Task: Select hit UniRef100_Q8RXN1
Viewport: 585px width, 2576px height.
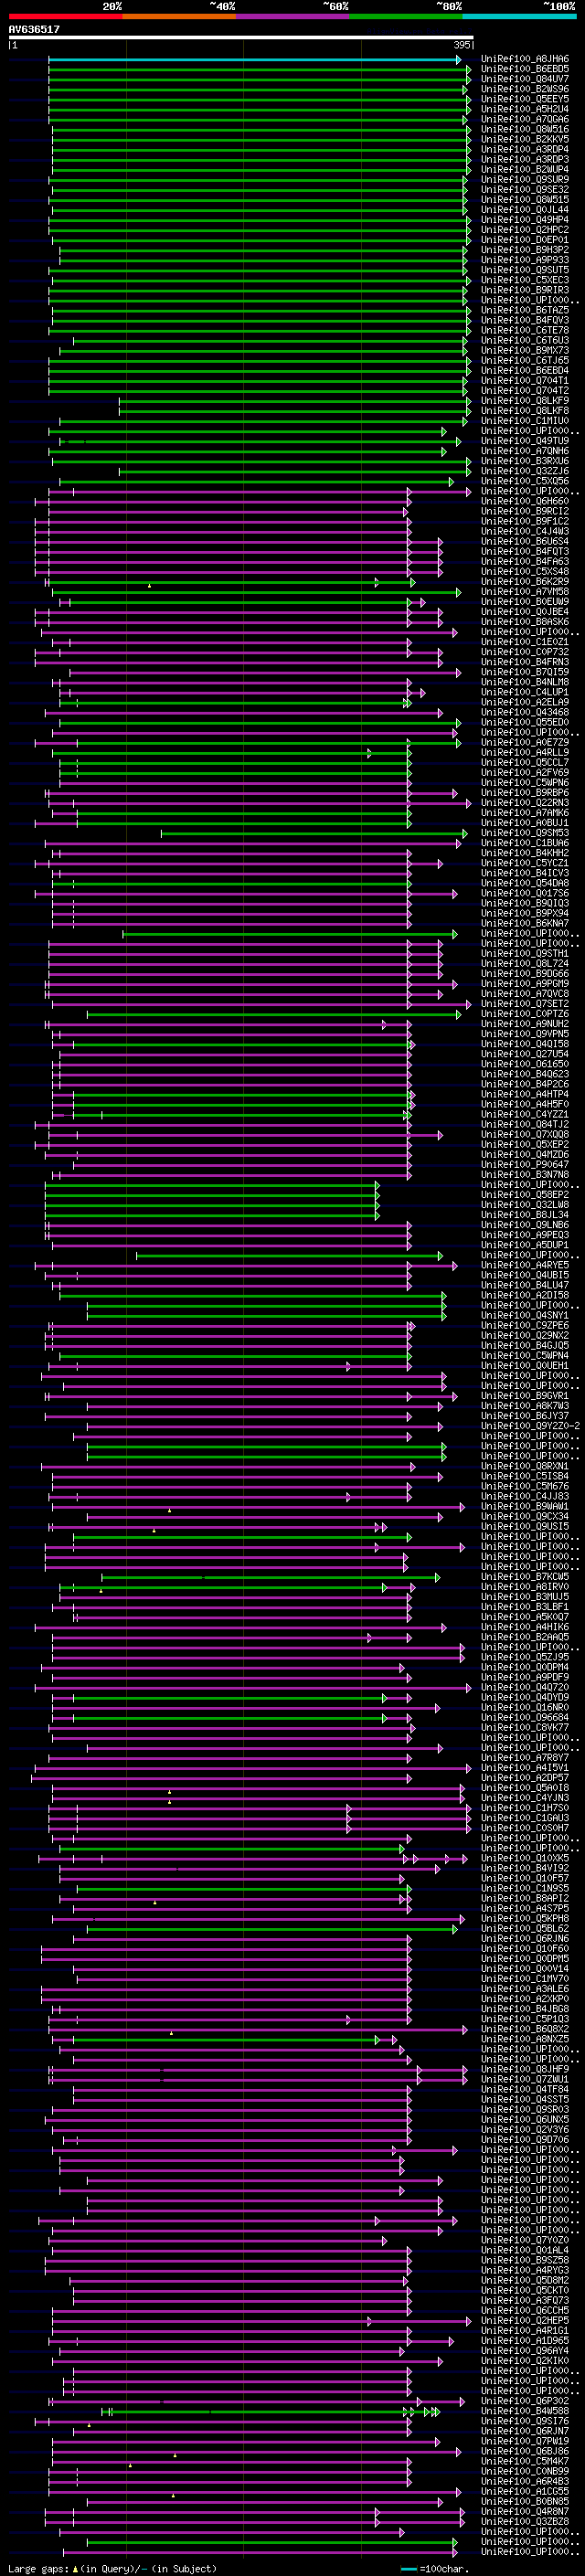Action: tap(525, 1466)
